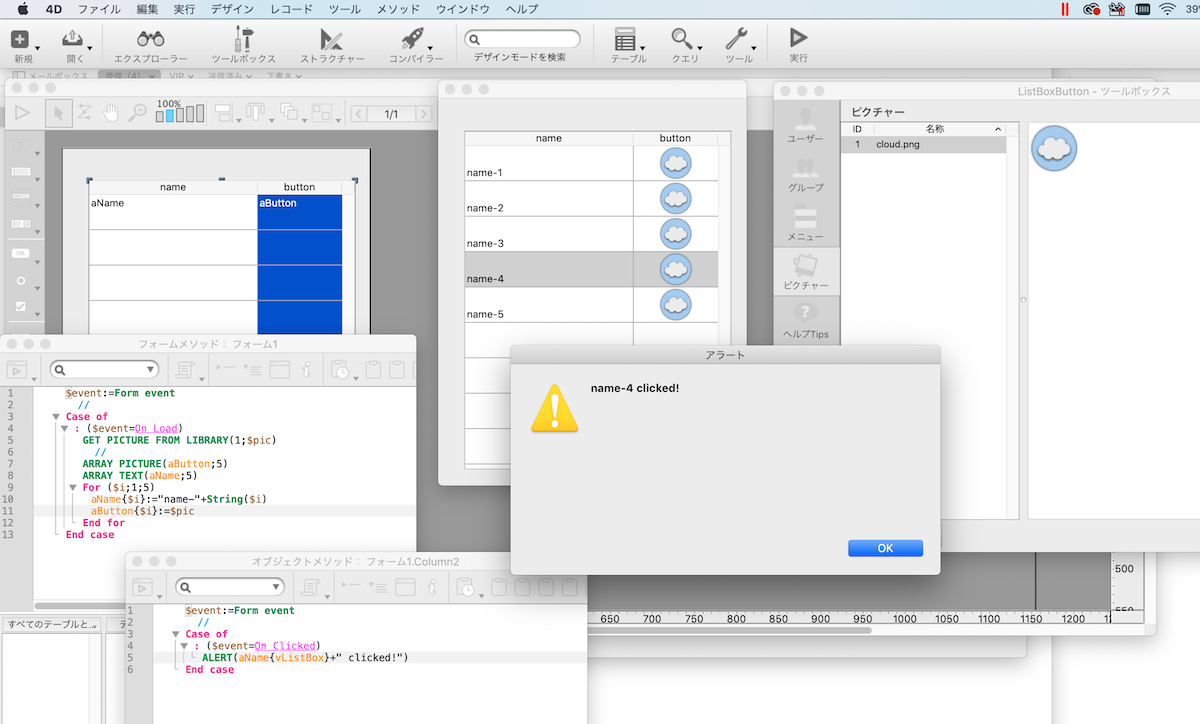
Task: Run the form with form editor play icon
Action: [x=22, y=113]
